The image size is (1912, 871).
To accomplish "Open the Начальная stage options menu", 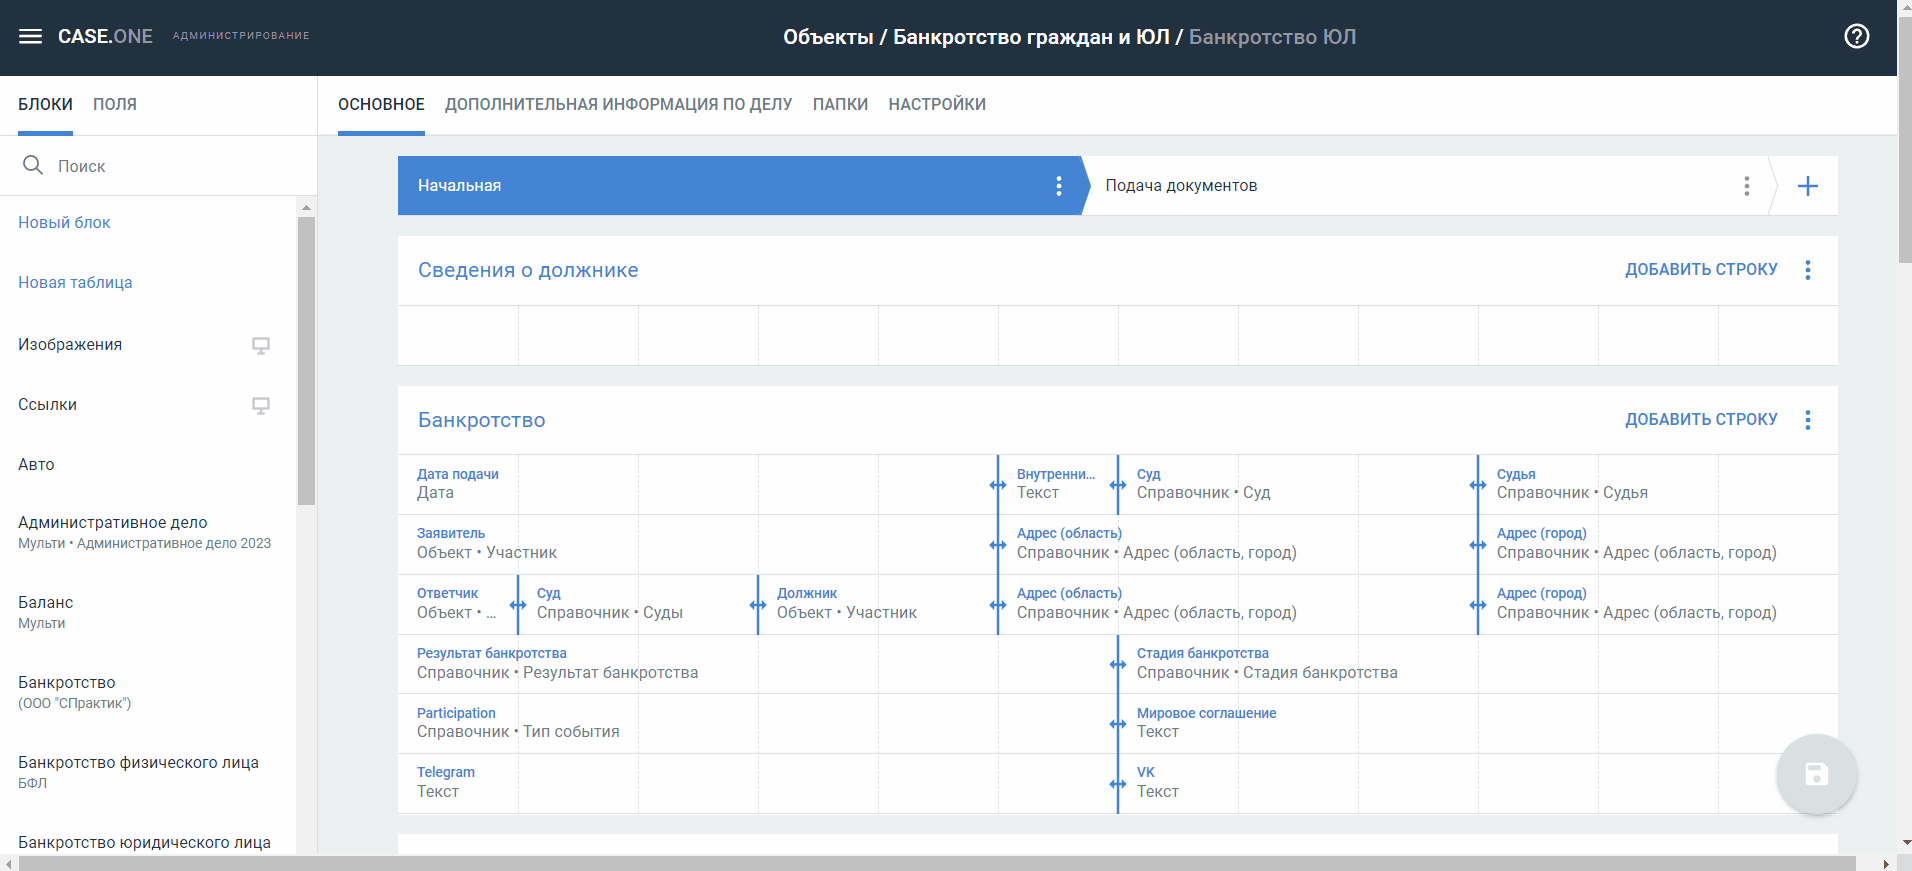I will (x=1058, y=186).
